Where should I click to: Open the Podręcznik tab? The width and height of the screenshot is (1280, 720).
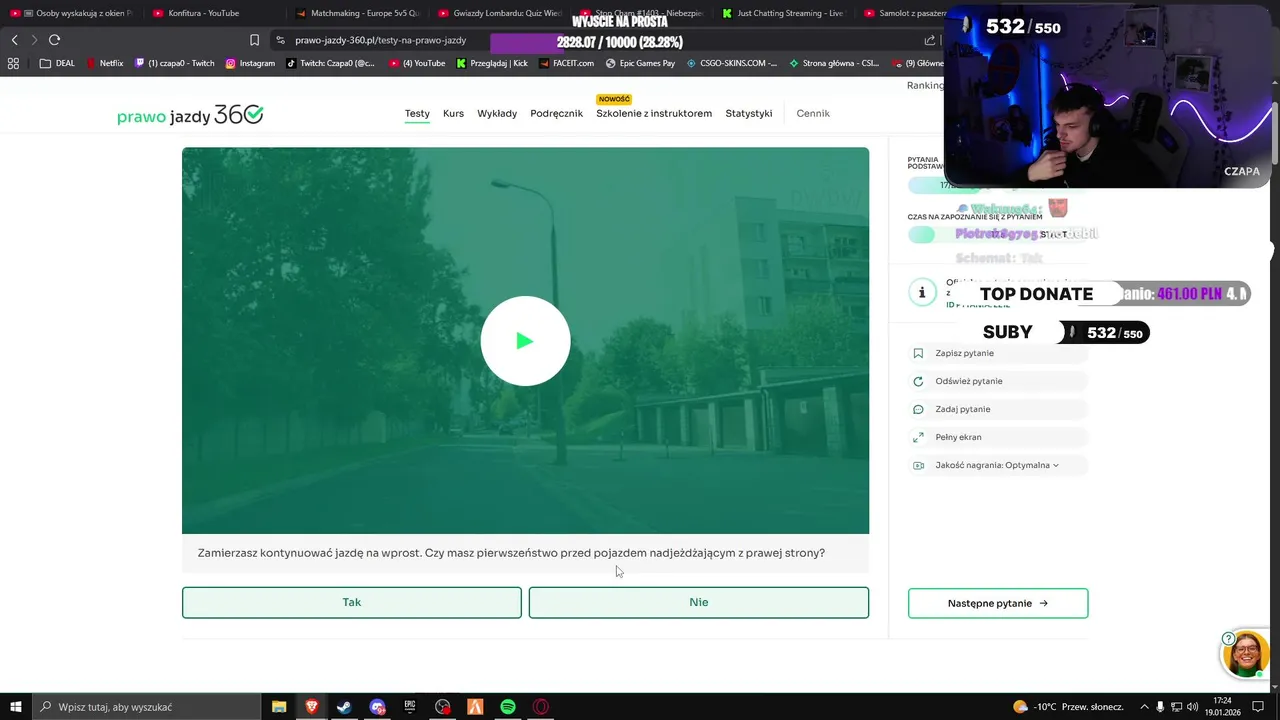pyautogui.click(x=556, y=113)
